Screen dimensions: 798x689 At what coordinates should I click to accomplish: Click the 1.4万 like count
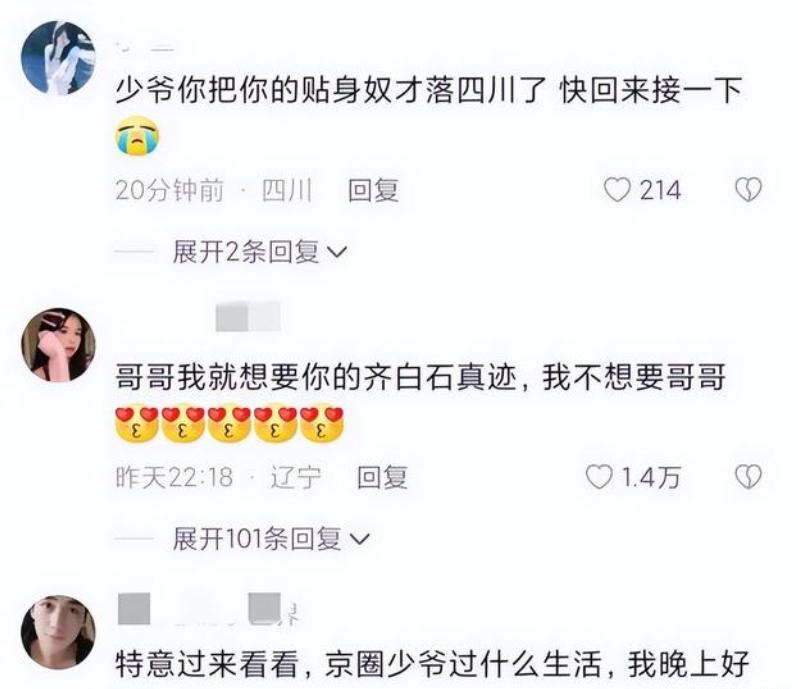click(x=651, y=478)
